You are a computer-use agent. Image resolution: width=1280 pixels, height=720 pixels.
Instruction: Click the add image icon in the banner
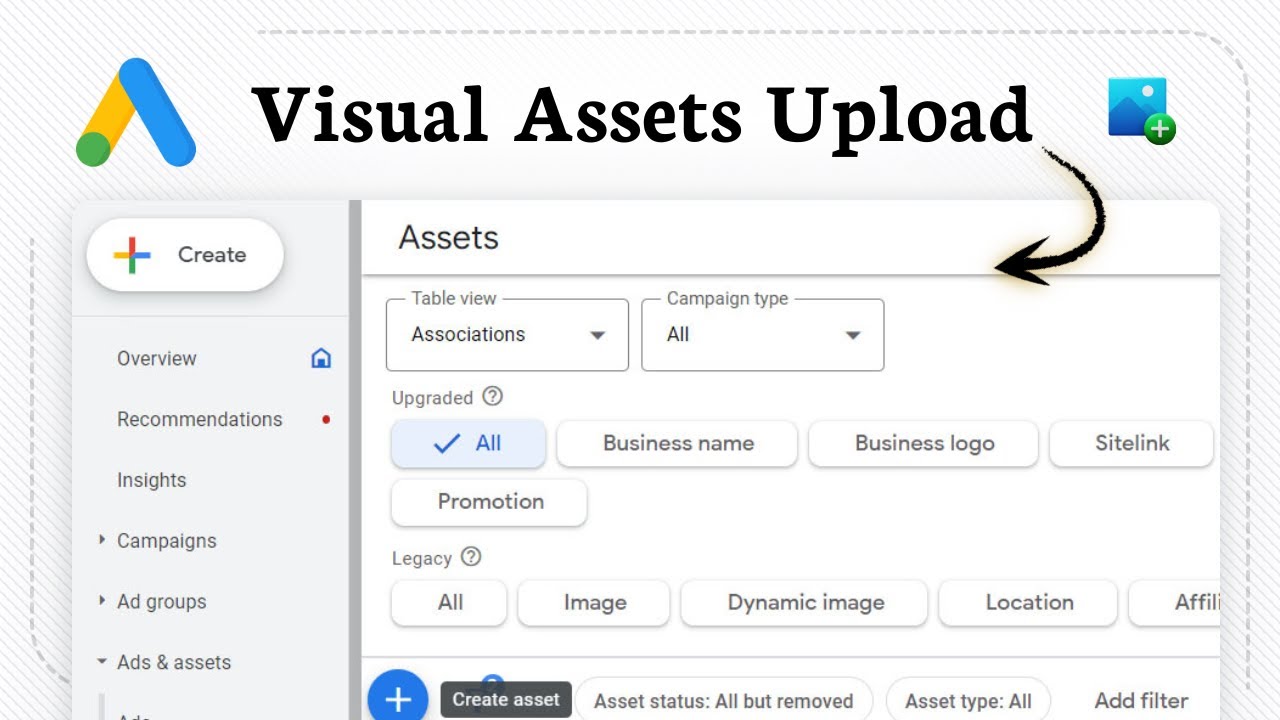click(x=1141, y=110)
